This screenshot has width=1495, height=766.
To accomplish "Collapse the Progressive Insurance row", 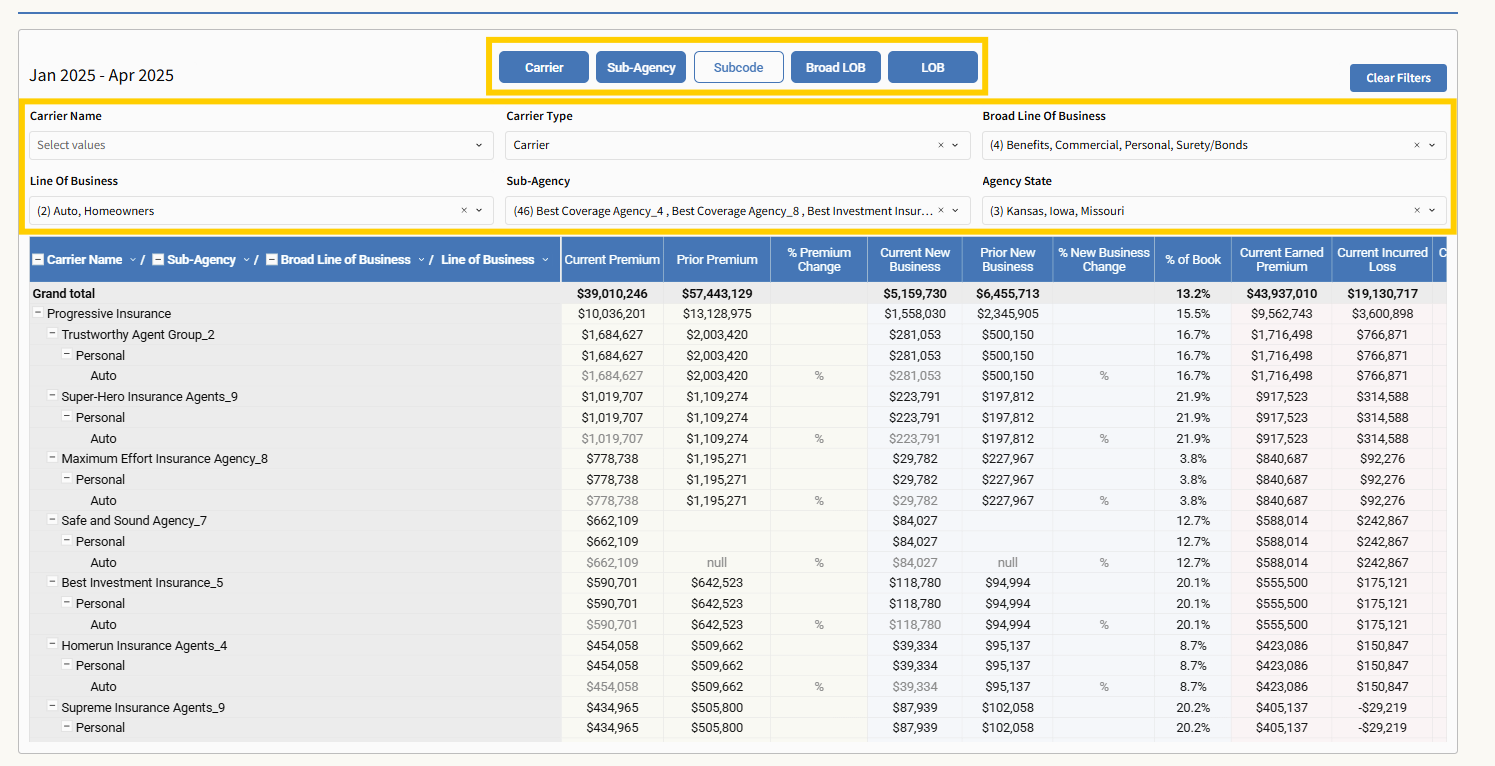I will click(x=38, y=314).
